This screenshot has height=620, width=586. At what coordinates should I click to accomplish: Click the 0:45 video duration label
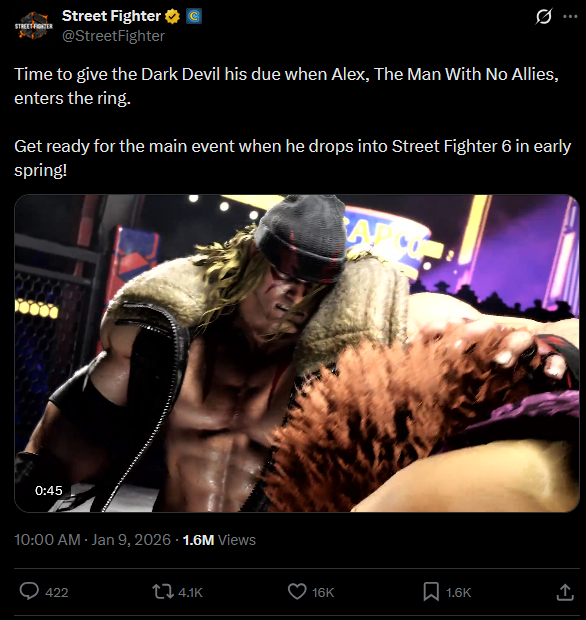pyautogui.click(x=49, y=491)
